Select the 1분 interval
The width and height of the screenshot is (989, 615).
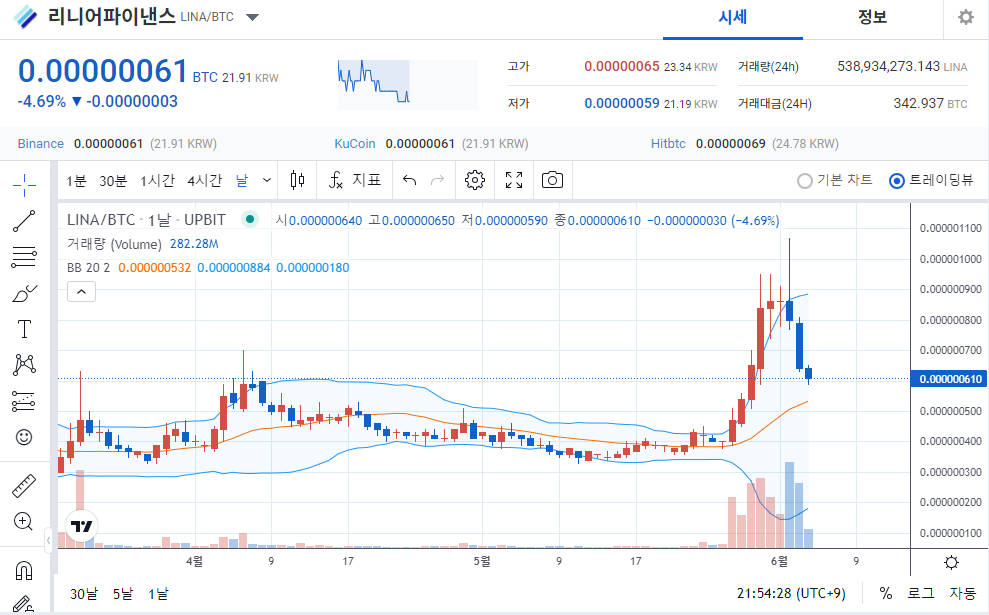[x=76, y=181]
